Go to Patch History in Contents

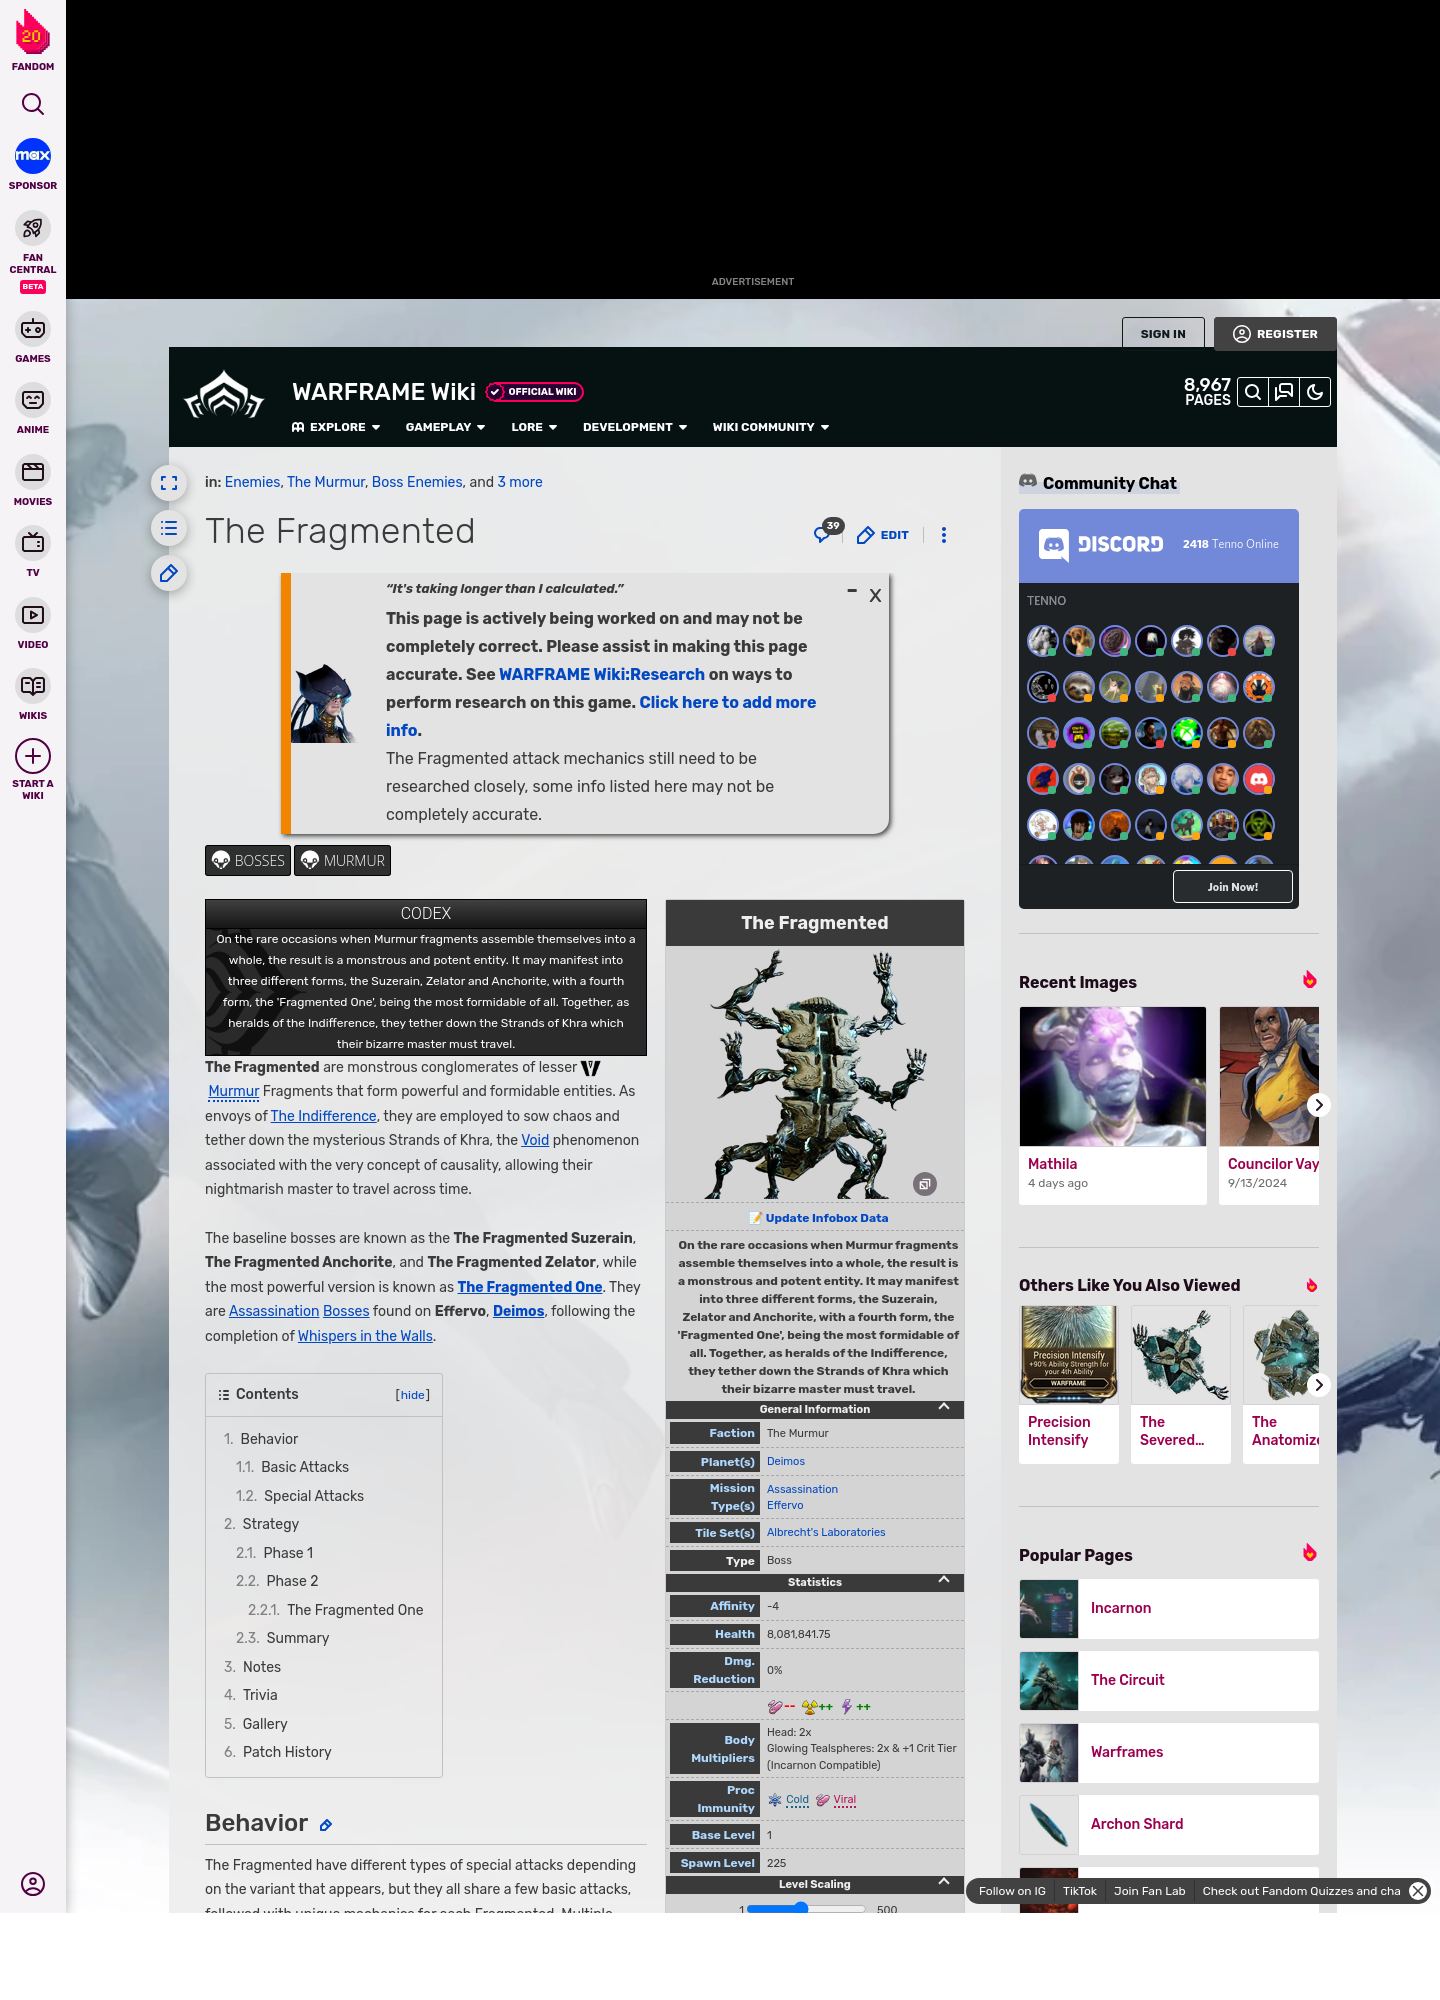287,1752
